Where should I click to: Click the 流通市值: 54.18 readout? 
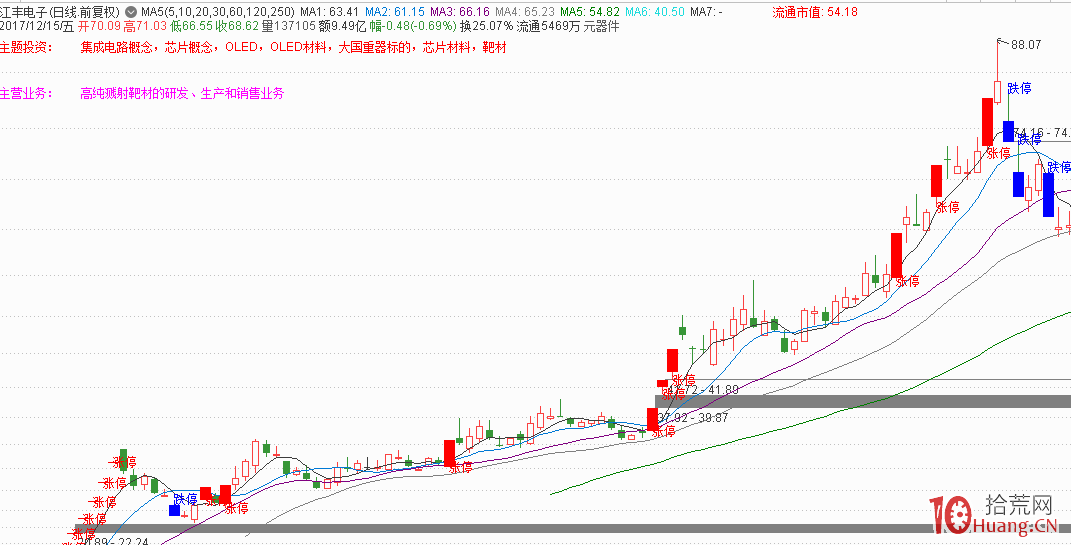tap(814, 12)
